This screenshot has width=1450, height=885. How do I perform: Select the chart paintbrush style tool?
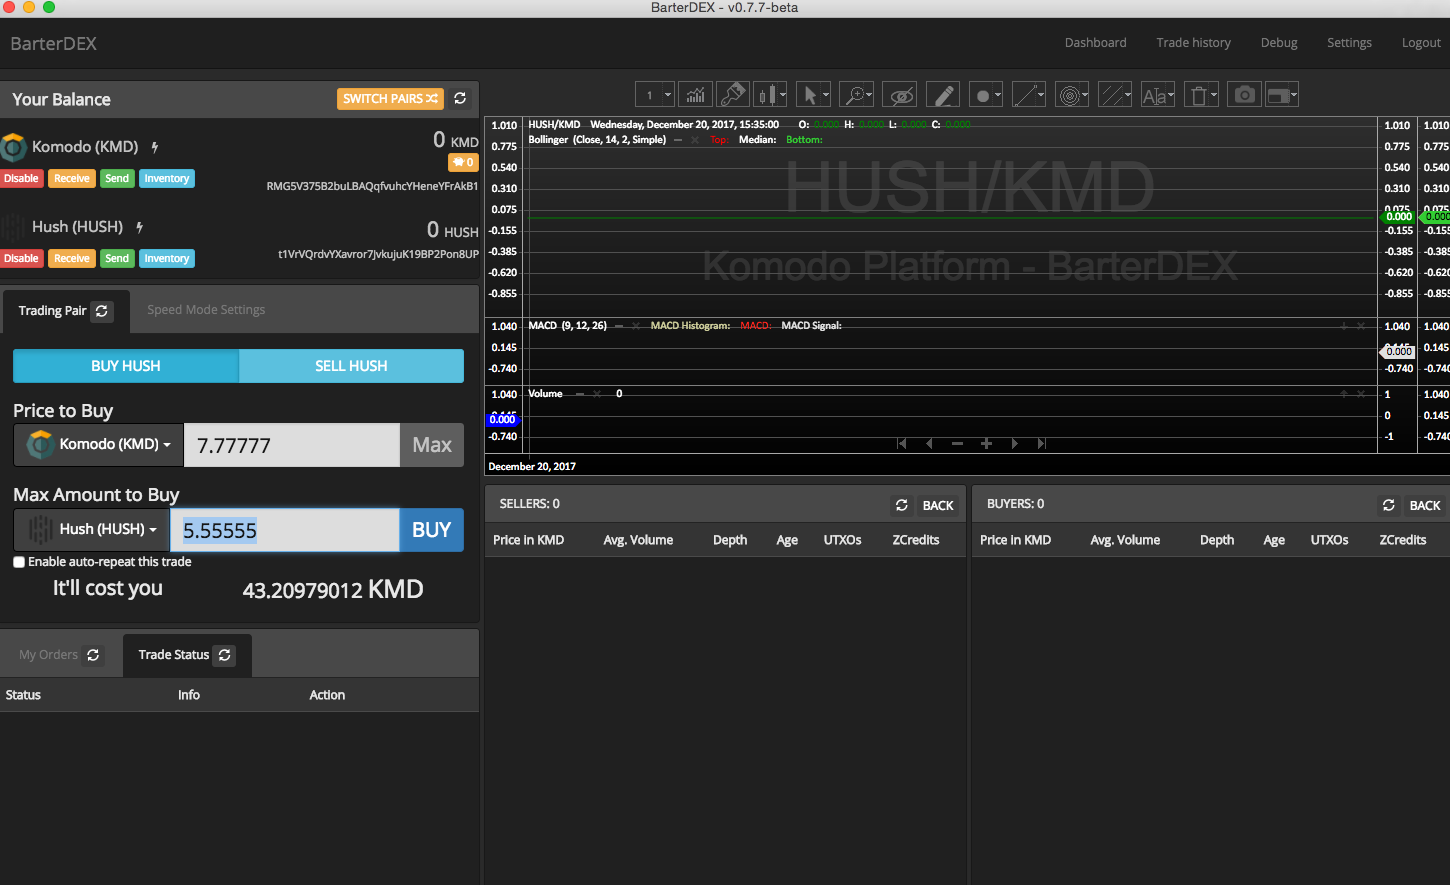click(732, 95)
